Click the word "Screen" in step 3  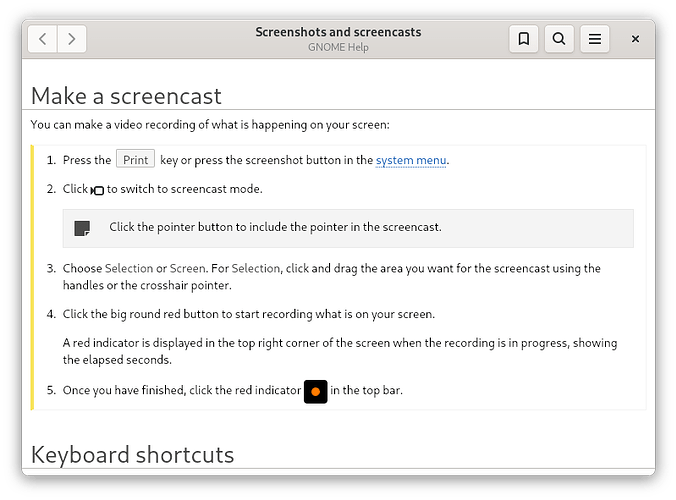coord(188,268)
